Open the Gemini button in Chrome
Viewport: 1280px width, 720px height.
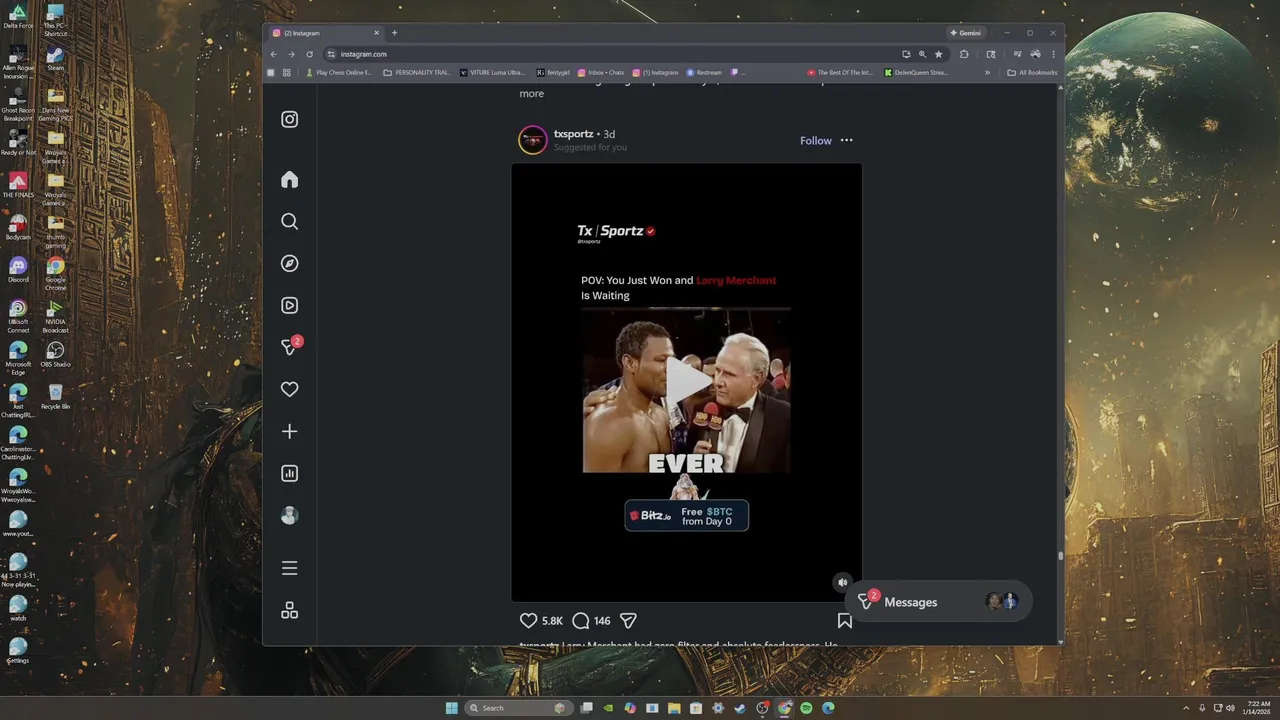tap(966, 33)
